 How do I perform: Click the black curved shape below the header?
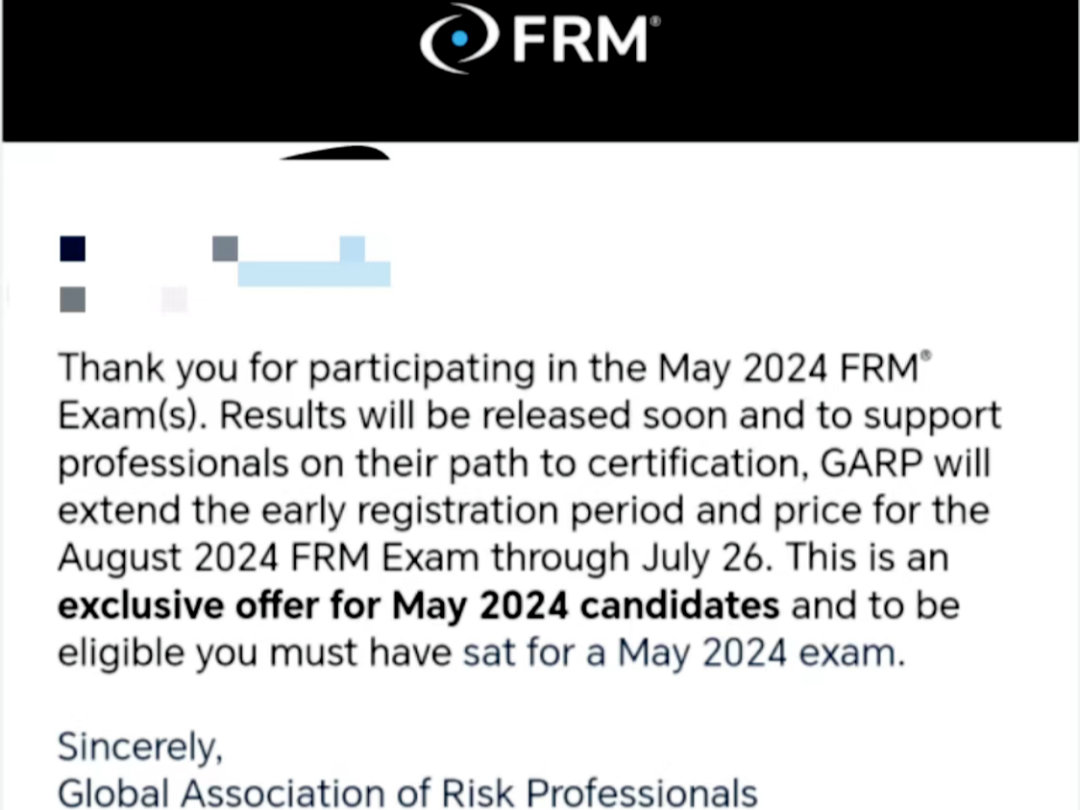[335, 153]
